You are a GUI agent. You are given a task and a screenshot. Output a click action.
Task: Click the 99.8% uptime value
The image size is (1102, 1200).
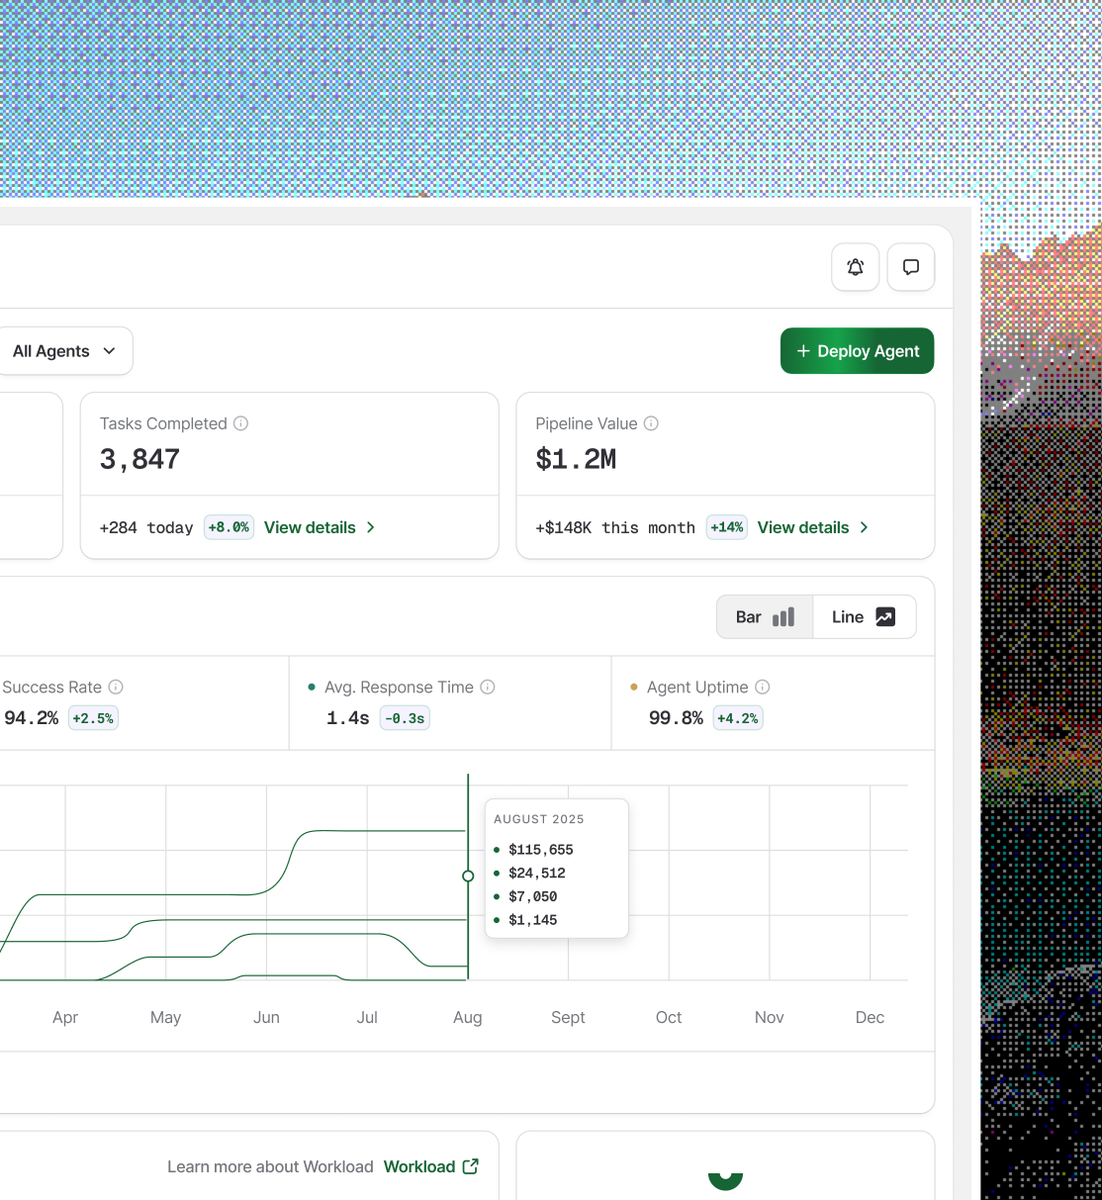point(676,718)
